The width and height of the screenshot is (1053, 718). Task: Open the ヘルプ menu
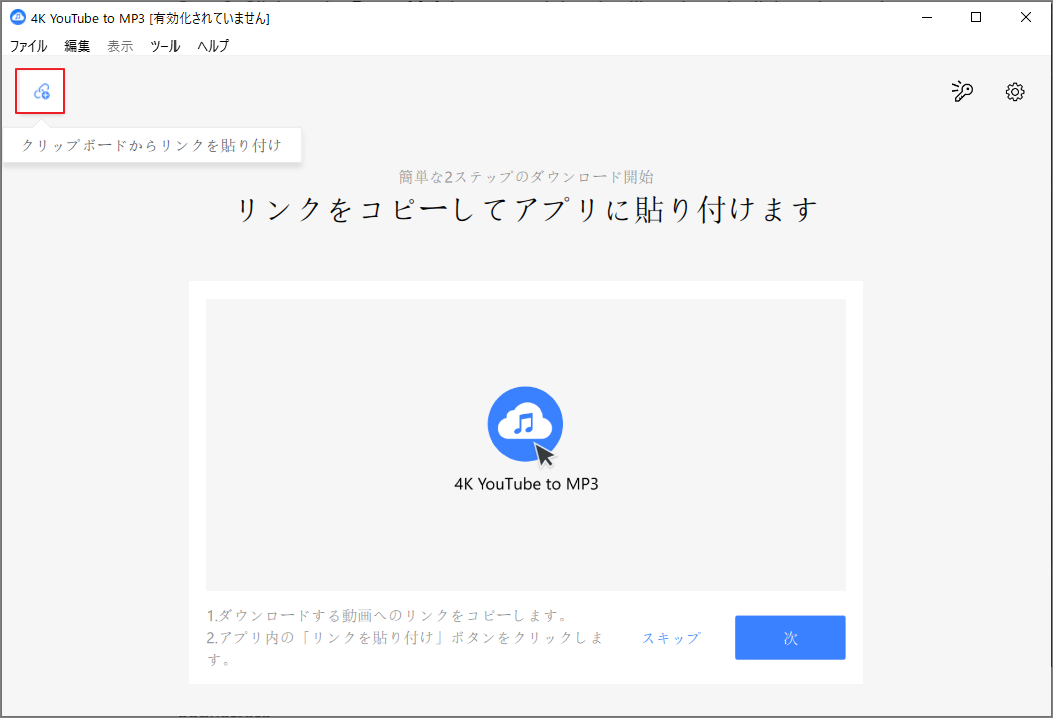(x=213, y=46)
